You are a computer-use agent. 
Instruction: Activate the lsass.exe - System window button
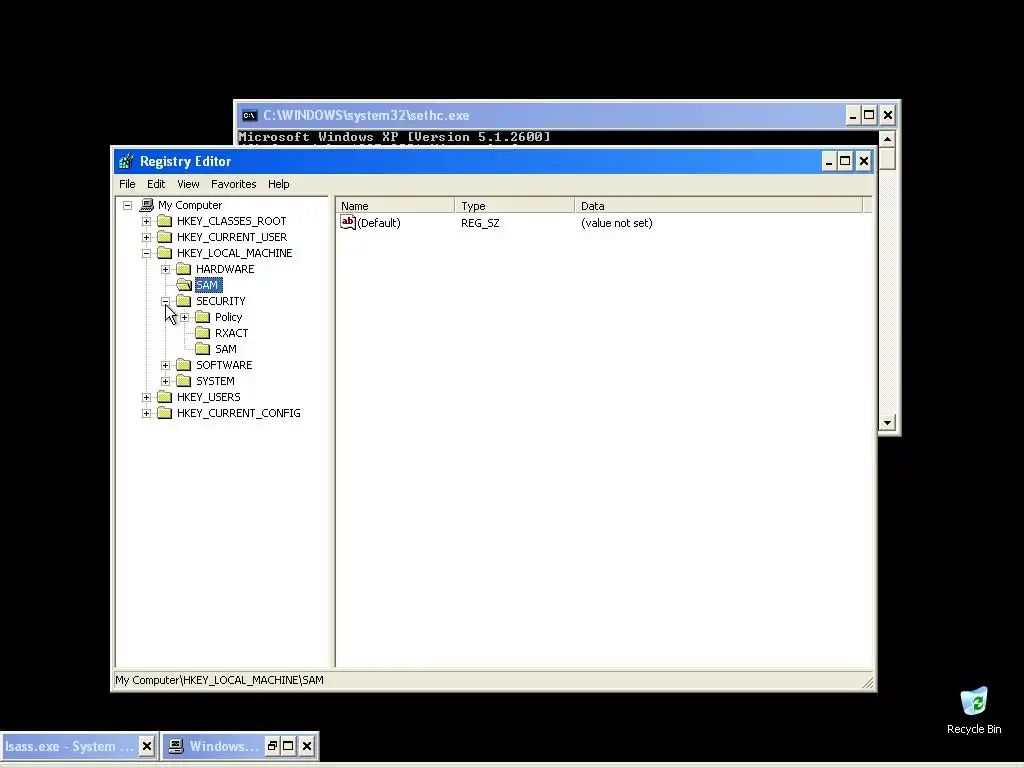coord(69,746)
